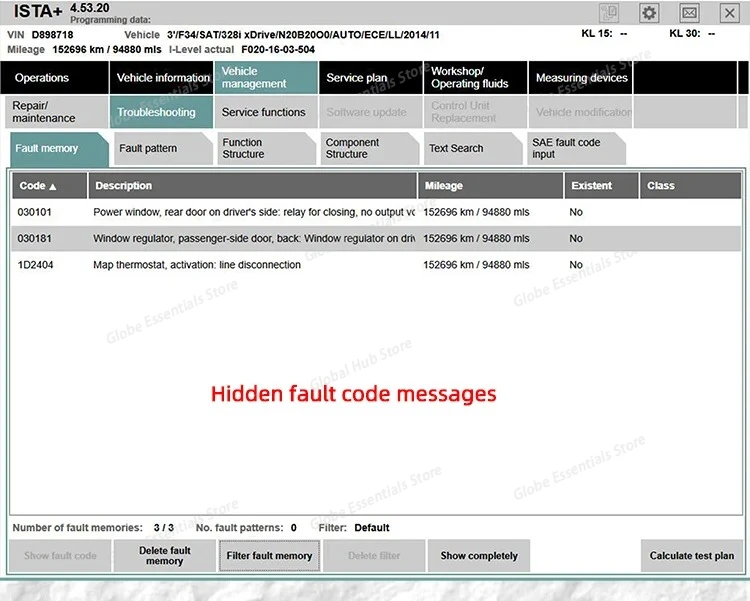Select the Troubleshooting sub-tab
750x601 pixels.
[161, 112]
